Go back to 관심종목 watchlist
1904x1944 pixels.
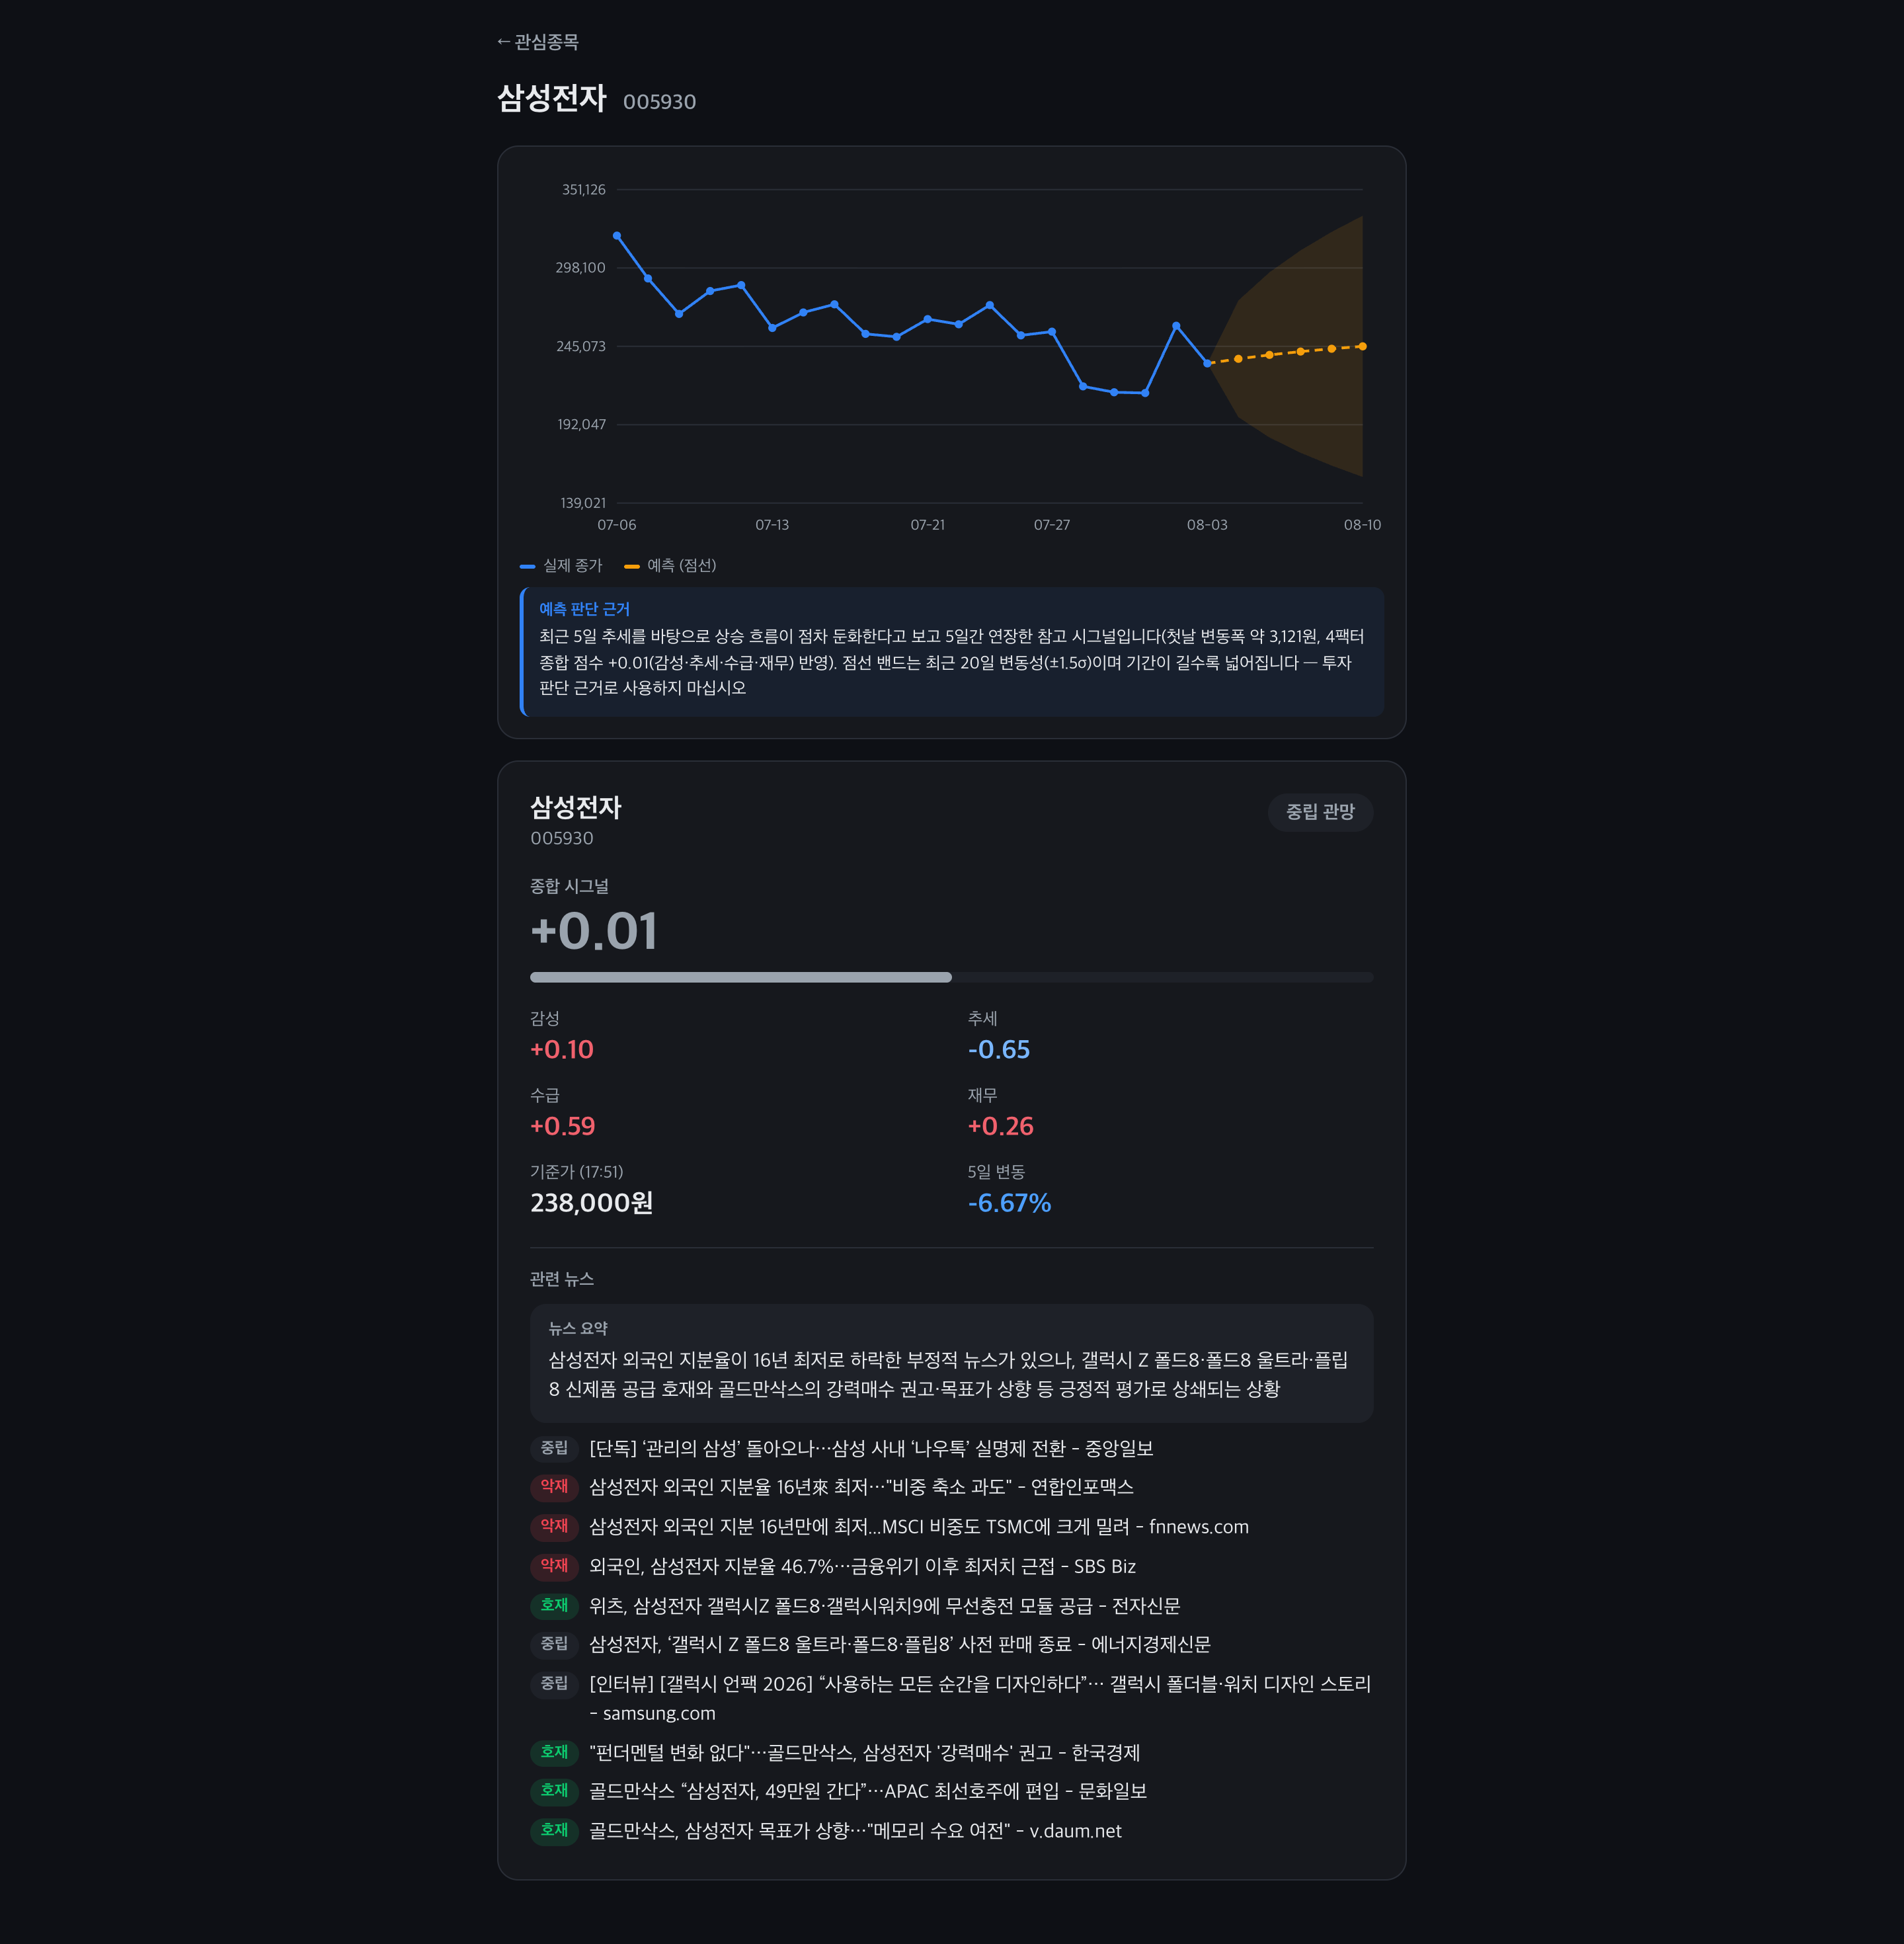click(x=538, y=42)
